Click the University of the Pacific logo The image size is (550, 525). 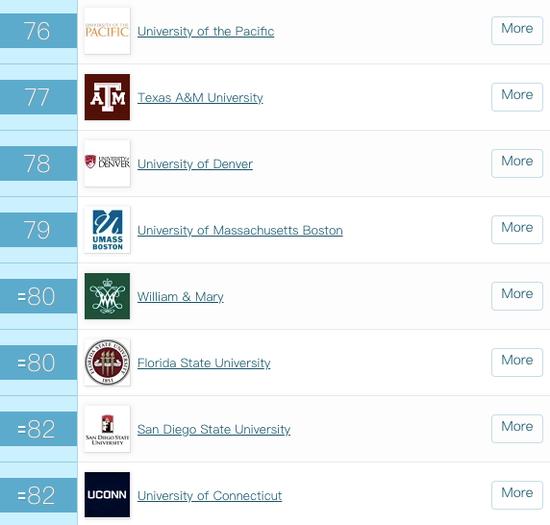coord(107,31)
